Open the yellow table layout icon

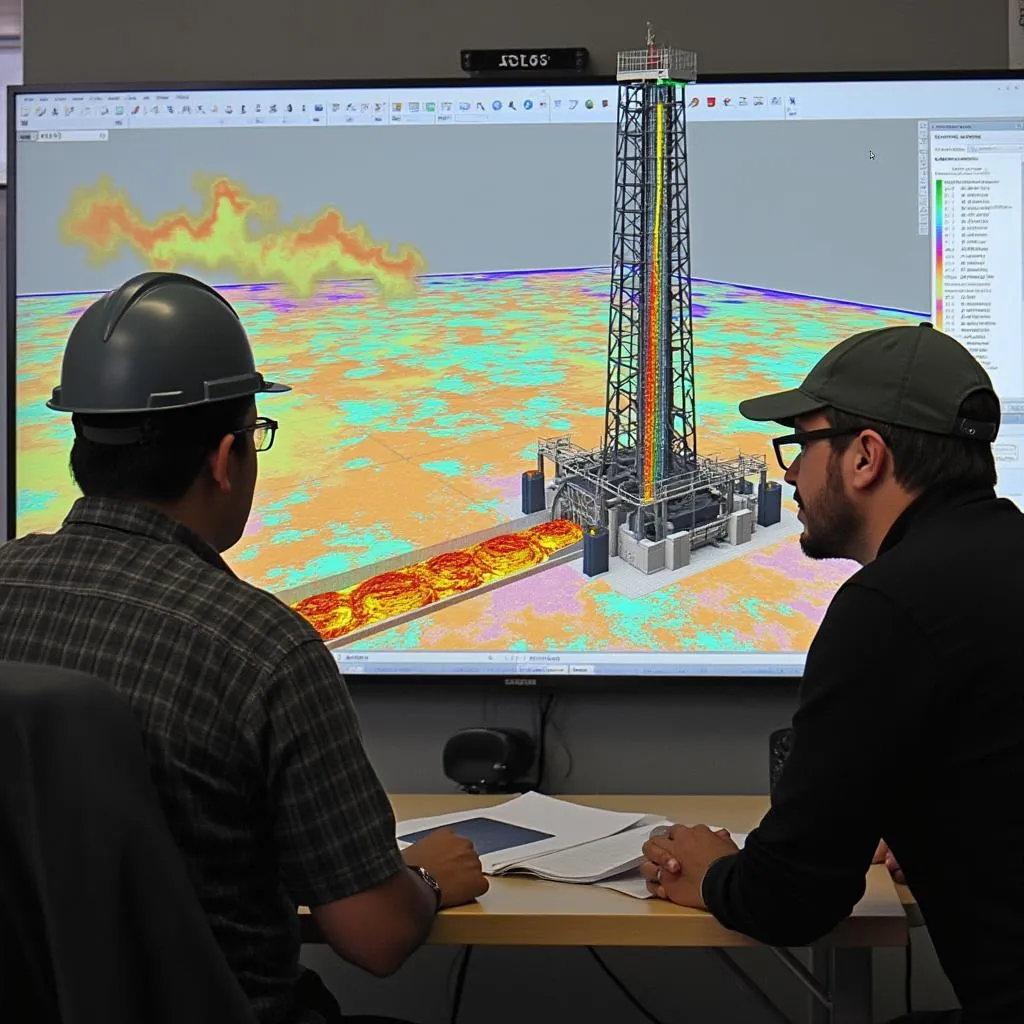click(396, 107)
